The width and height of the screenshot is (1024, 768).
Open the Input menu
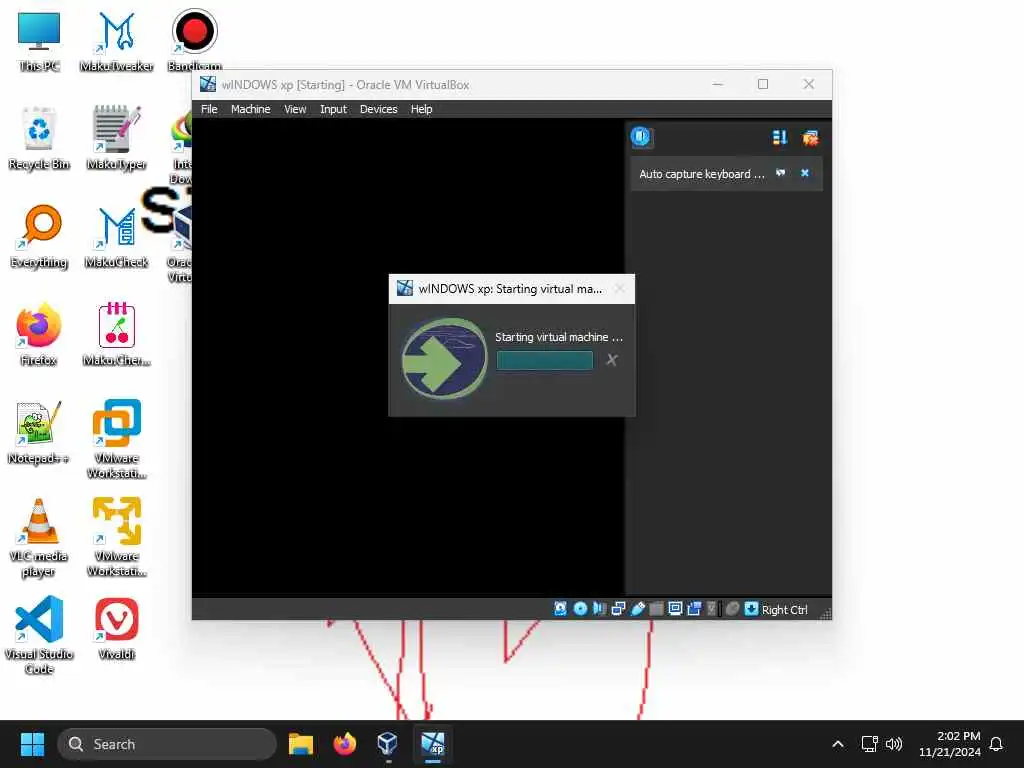pos(333,109)
